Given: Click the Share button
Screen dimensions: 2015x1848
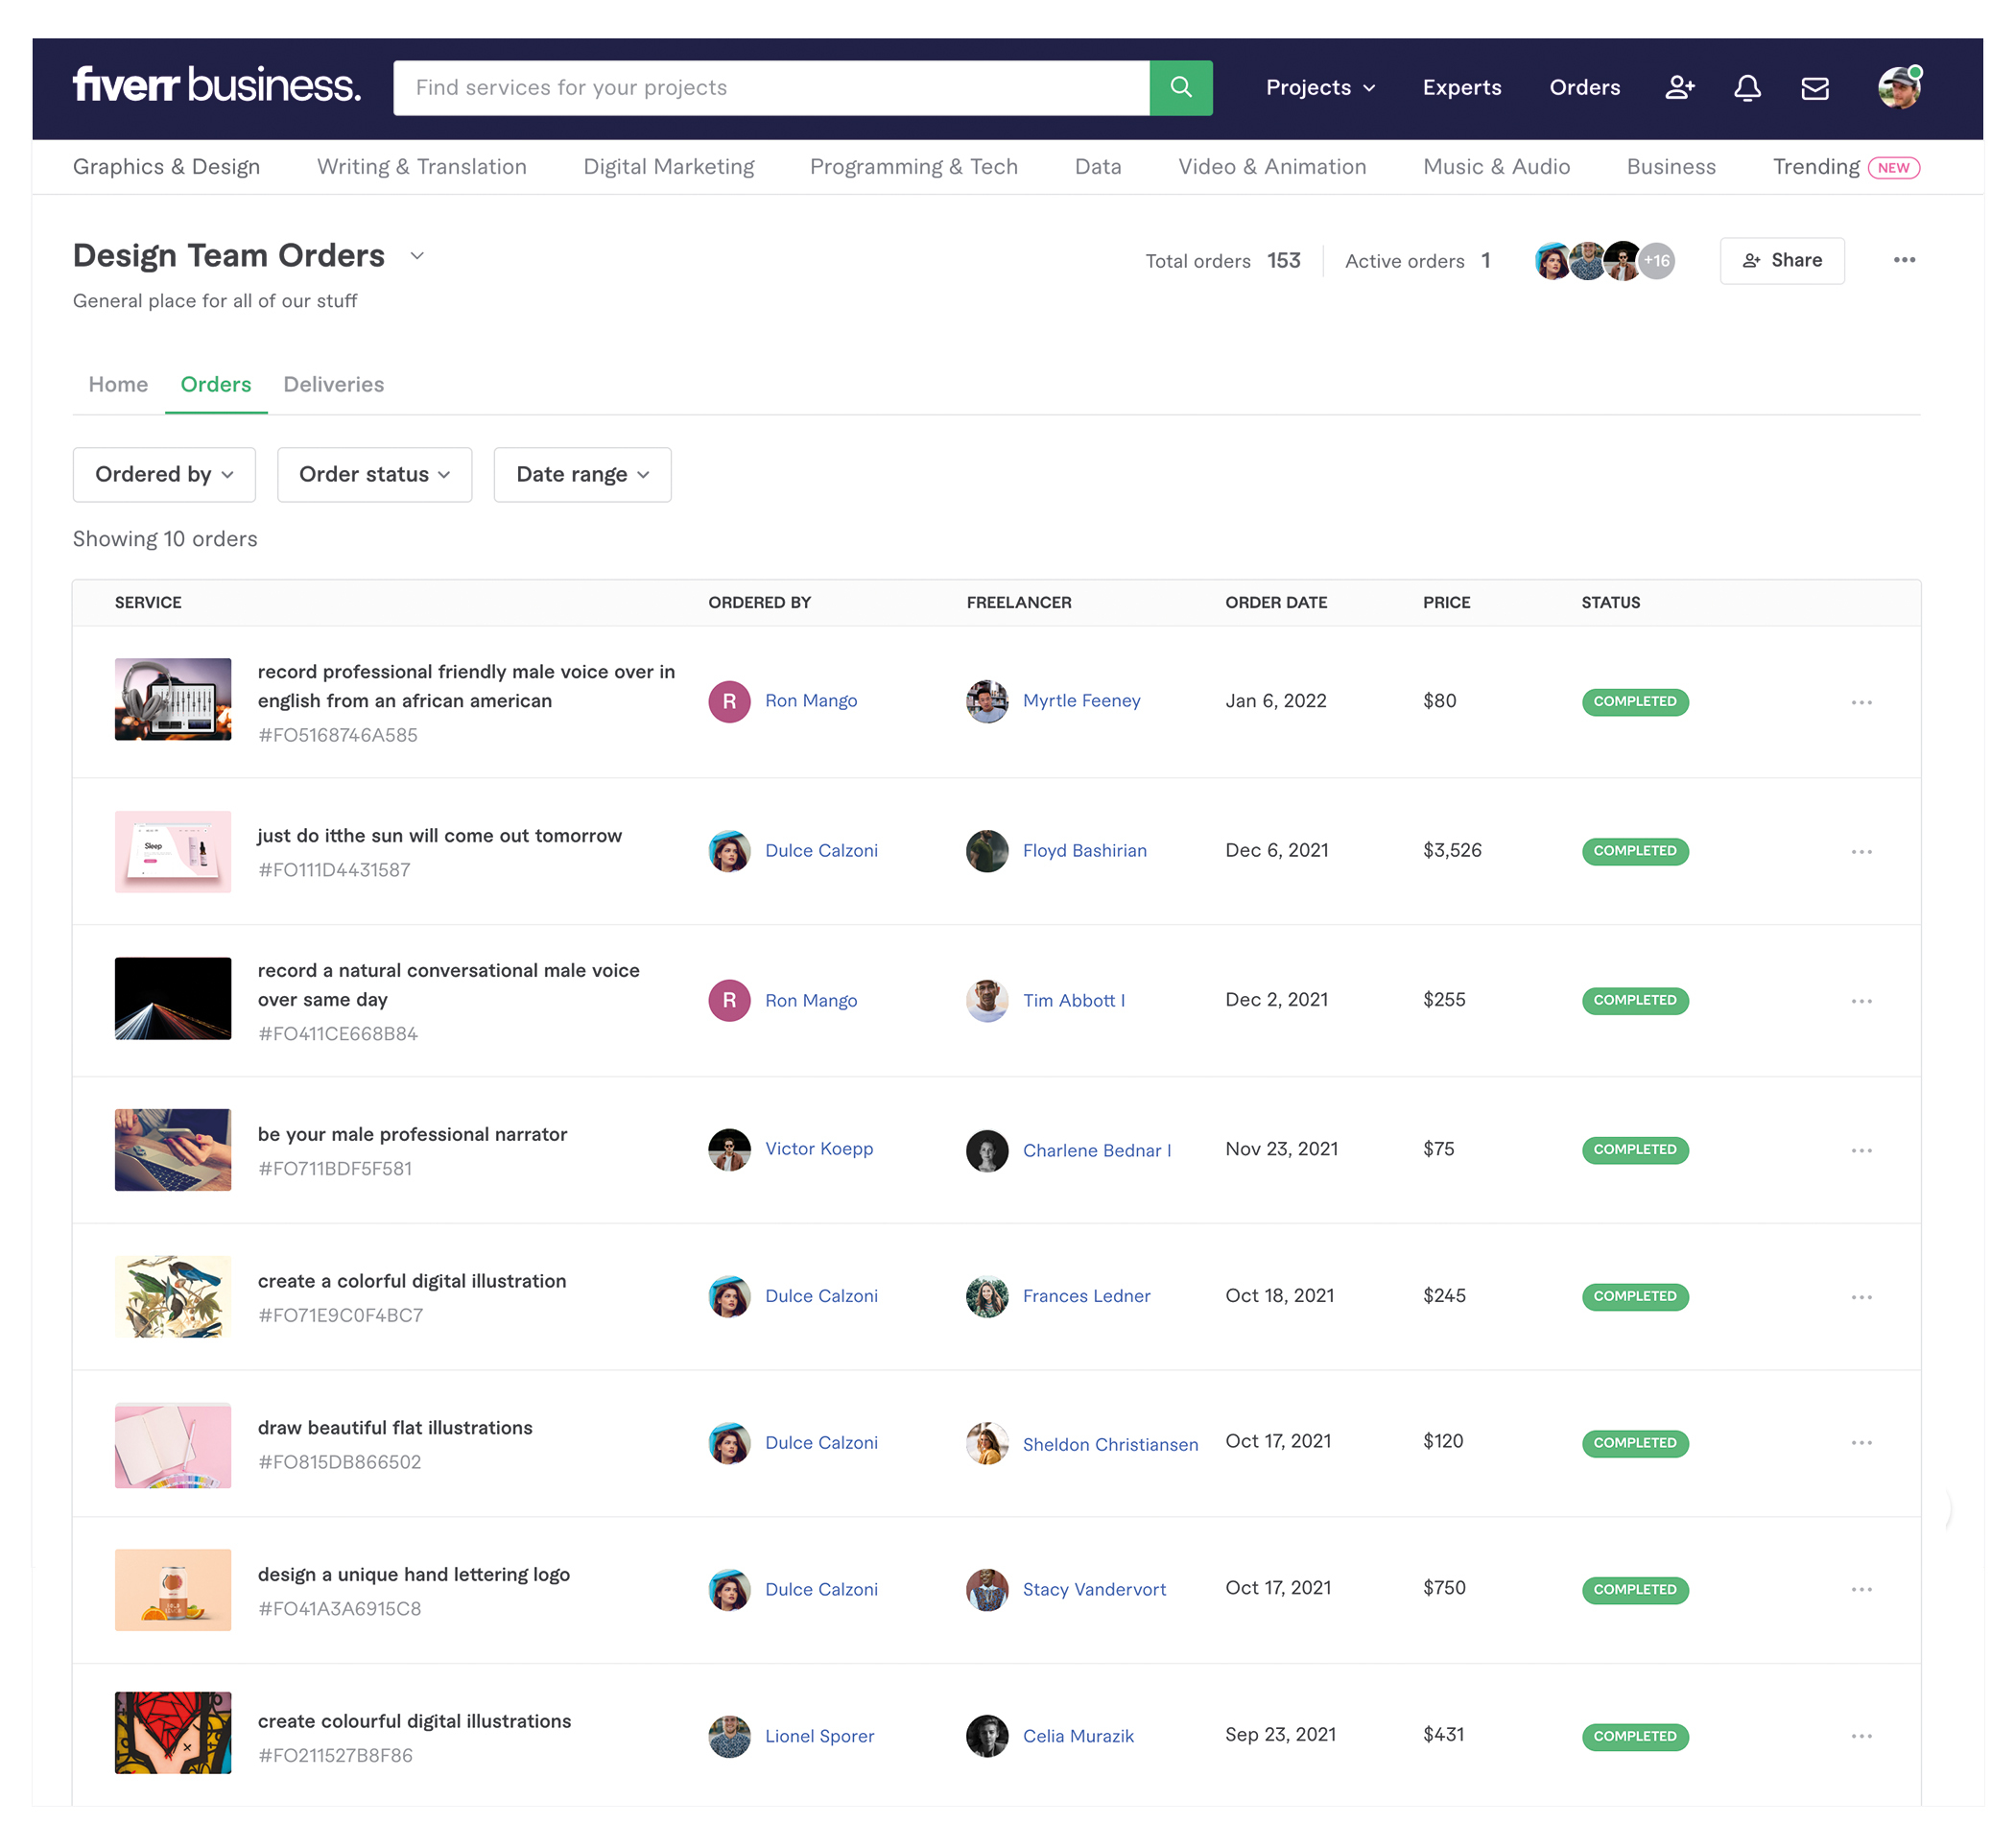Looking at the screenshot, I should pos(1781,260).
